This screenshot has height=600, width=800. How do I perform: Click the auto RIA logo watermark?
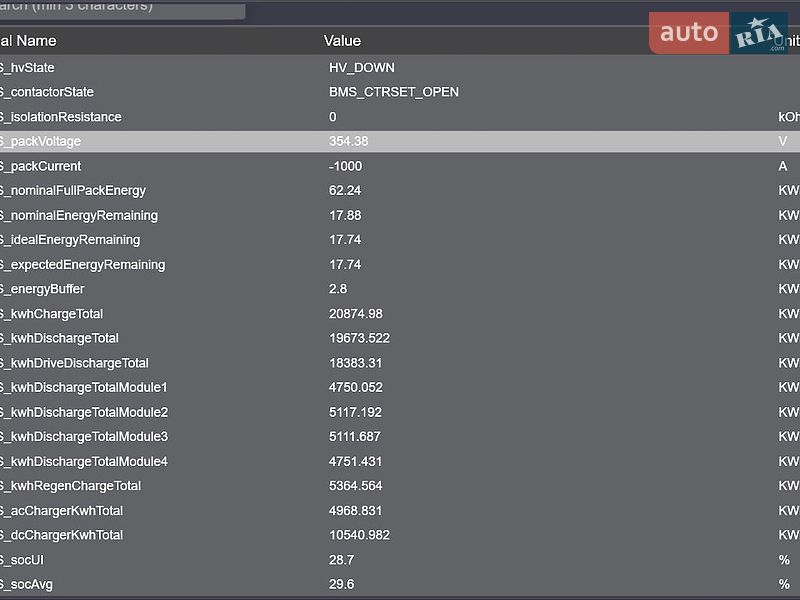(x=718, y=33)
